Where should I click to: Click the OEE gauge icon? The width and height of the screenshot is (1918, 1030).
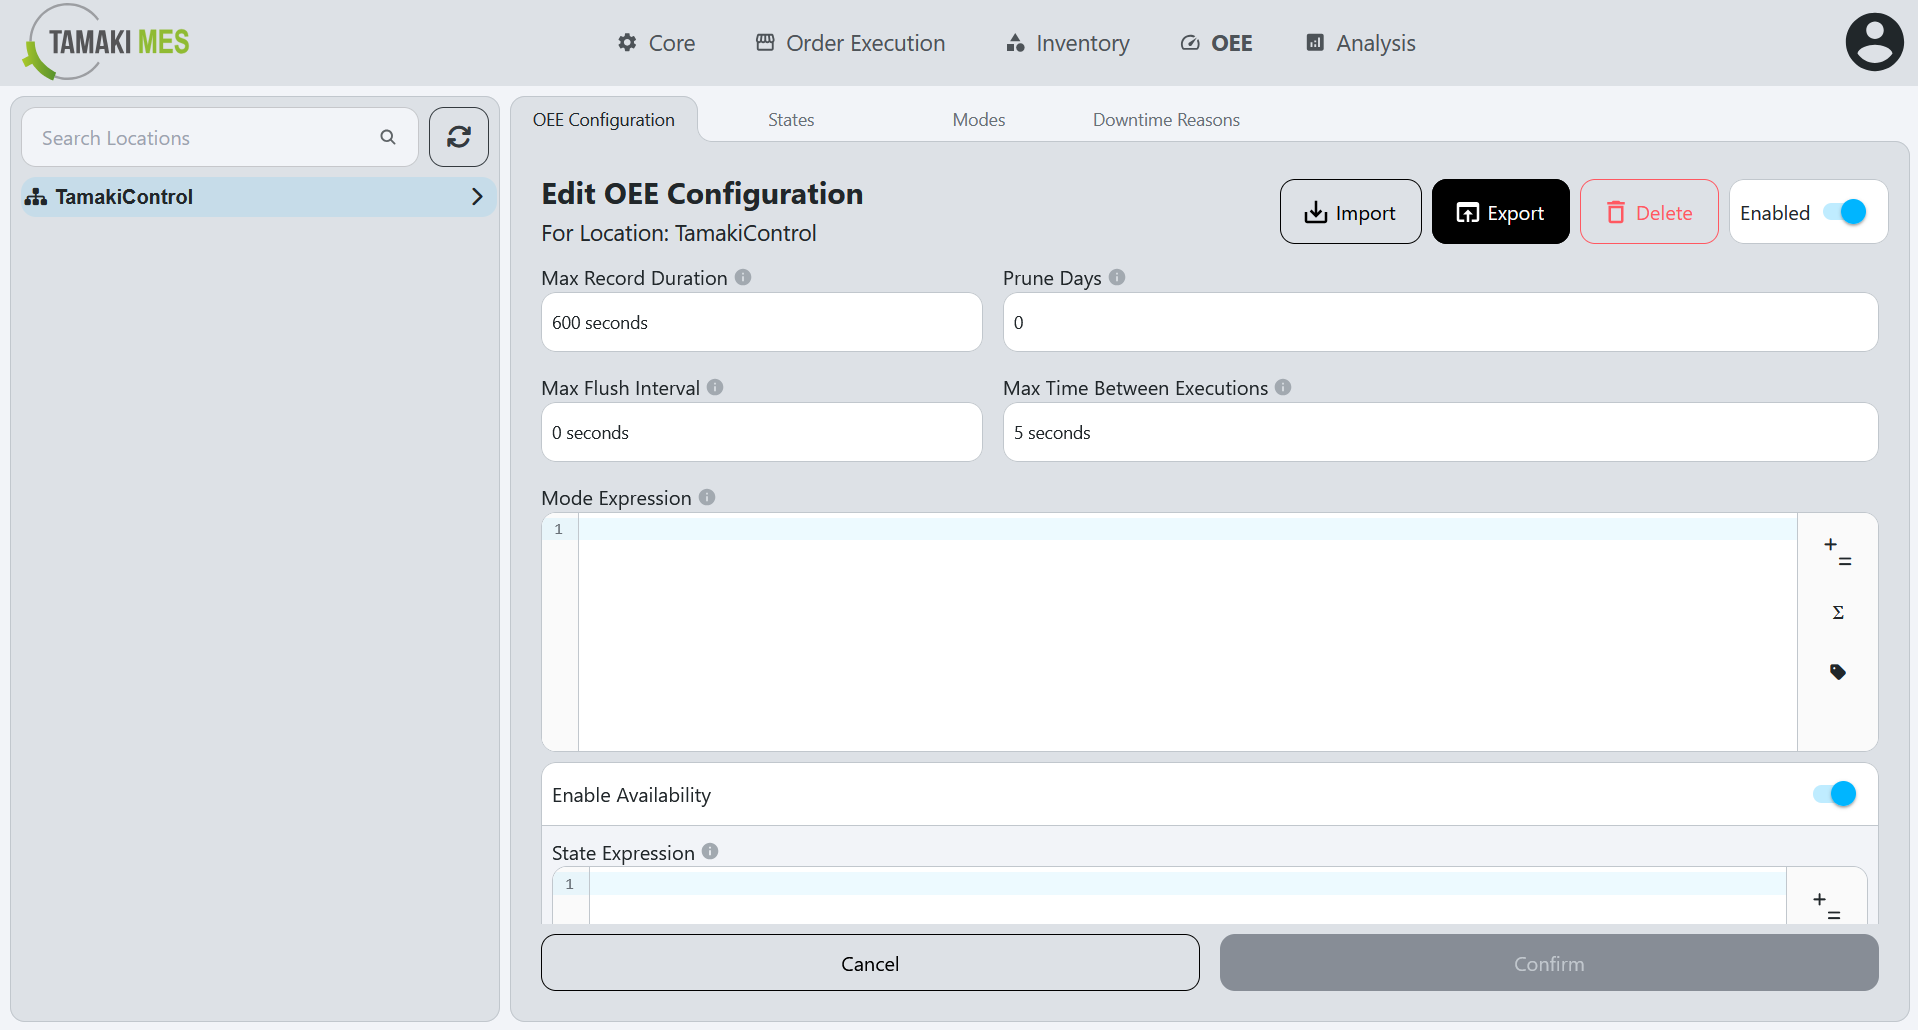1189,43
